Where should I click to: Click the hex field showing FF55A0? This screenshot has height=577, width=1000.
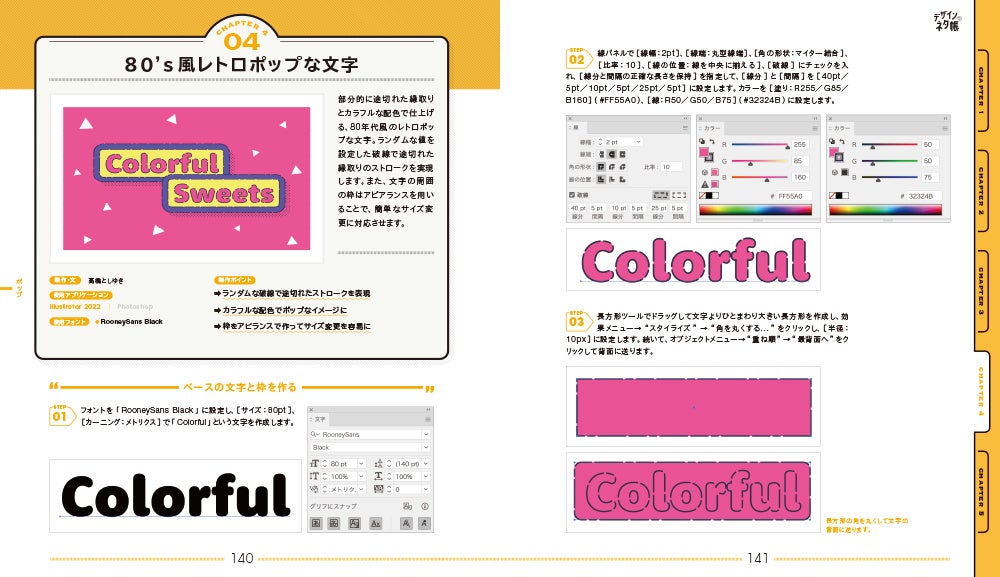point(794,196)
